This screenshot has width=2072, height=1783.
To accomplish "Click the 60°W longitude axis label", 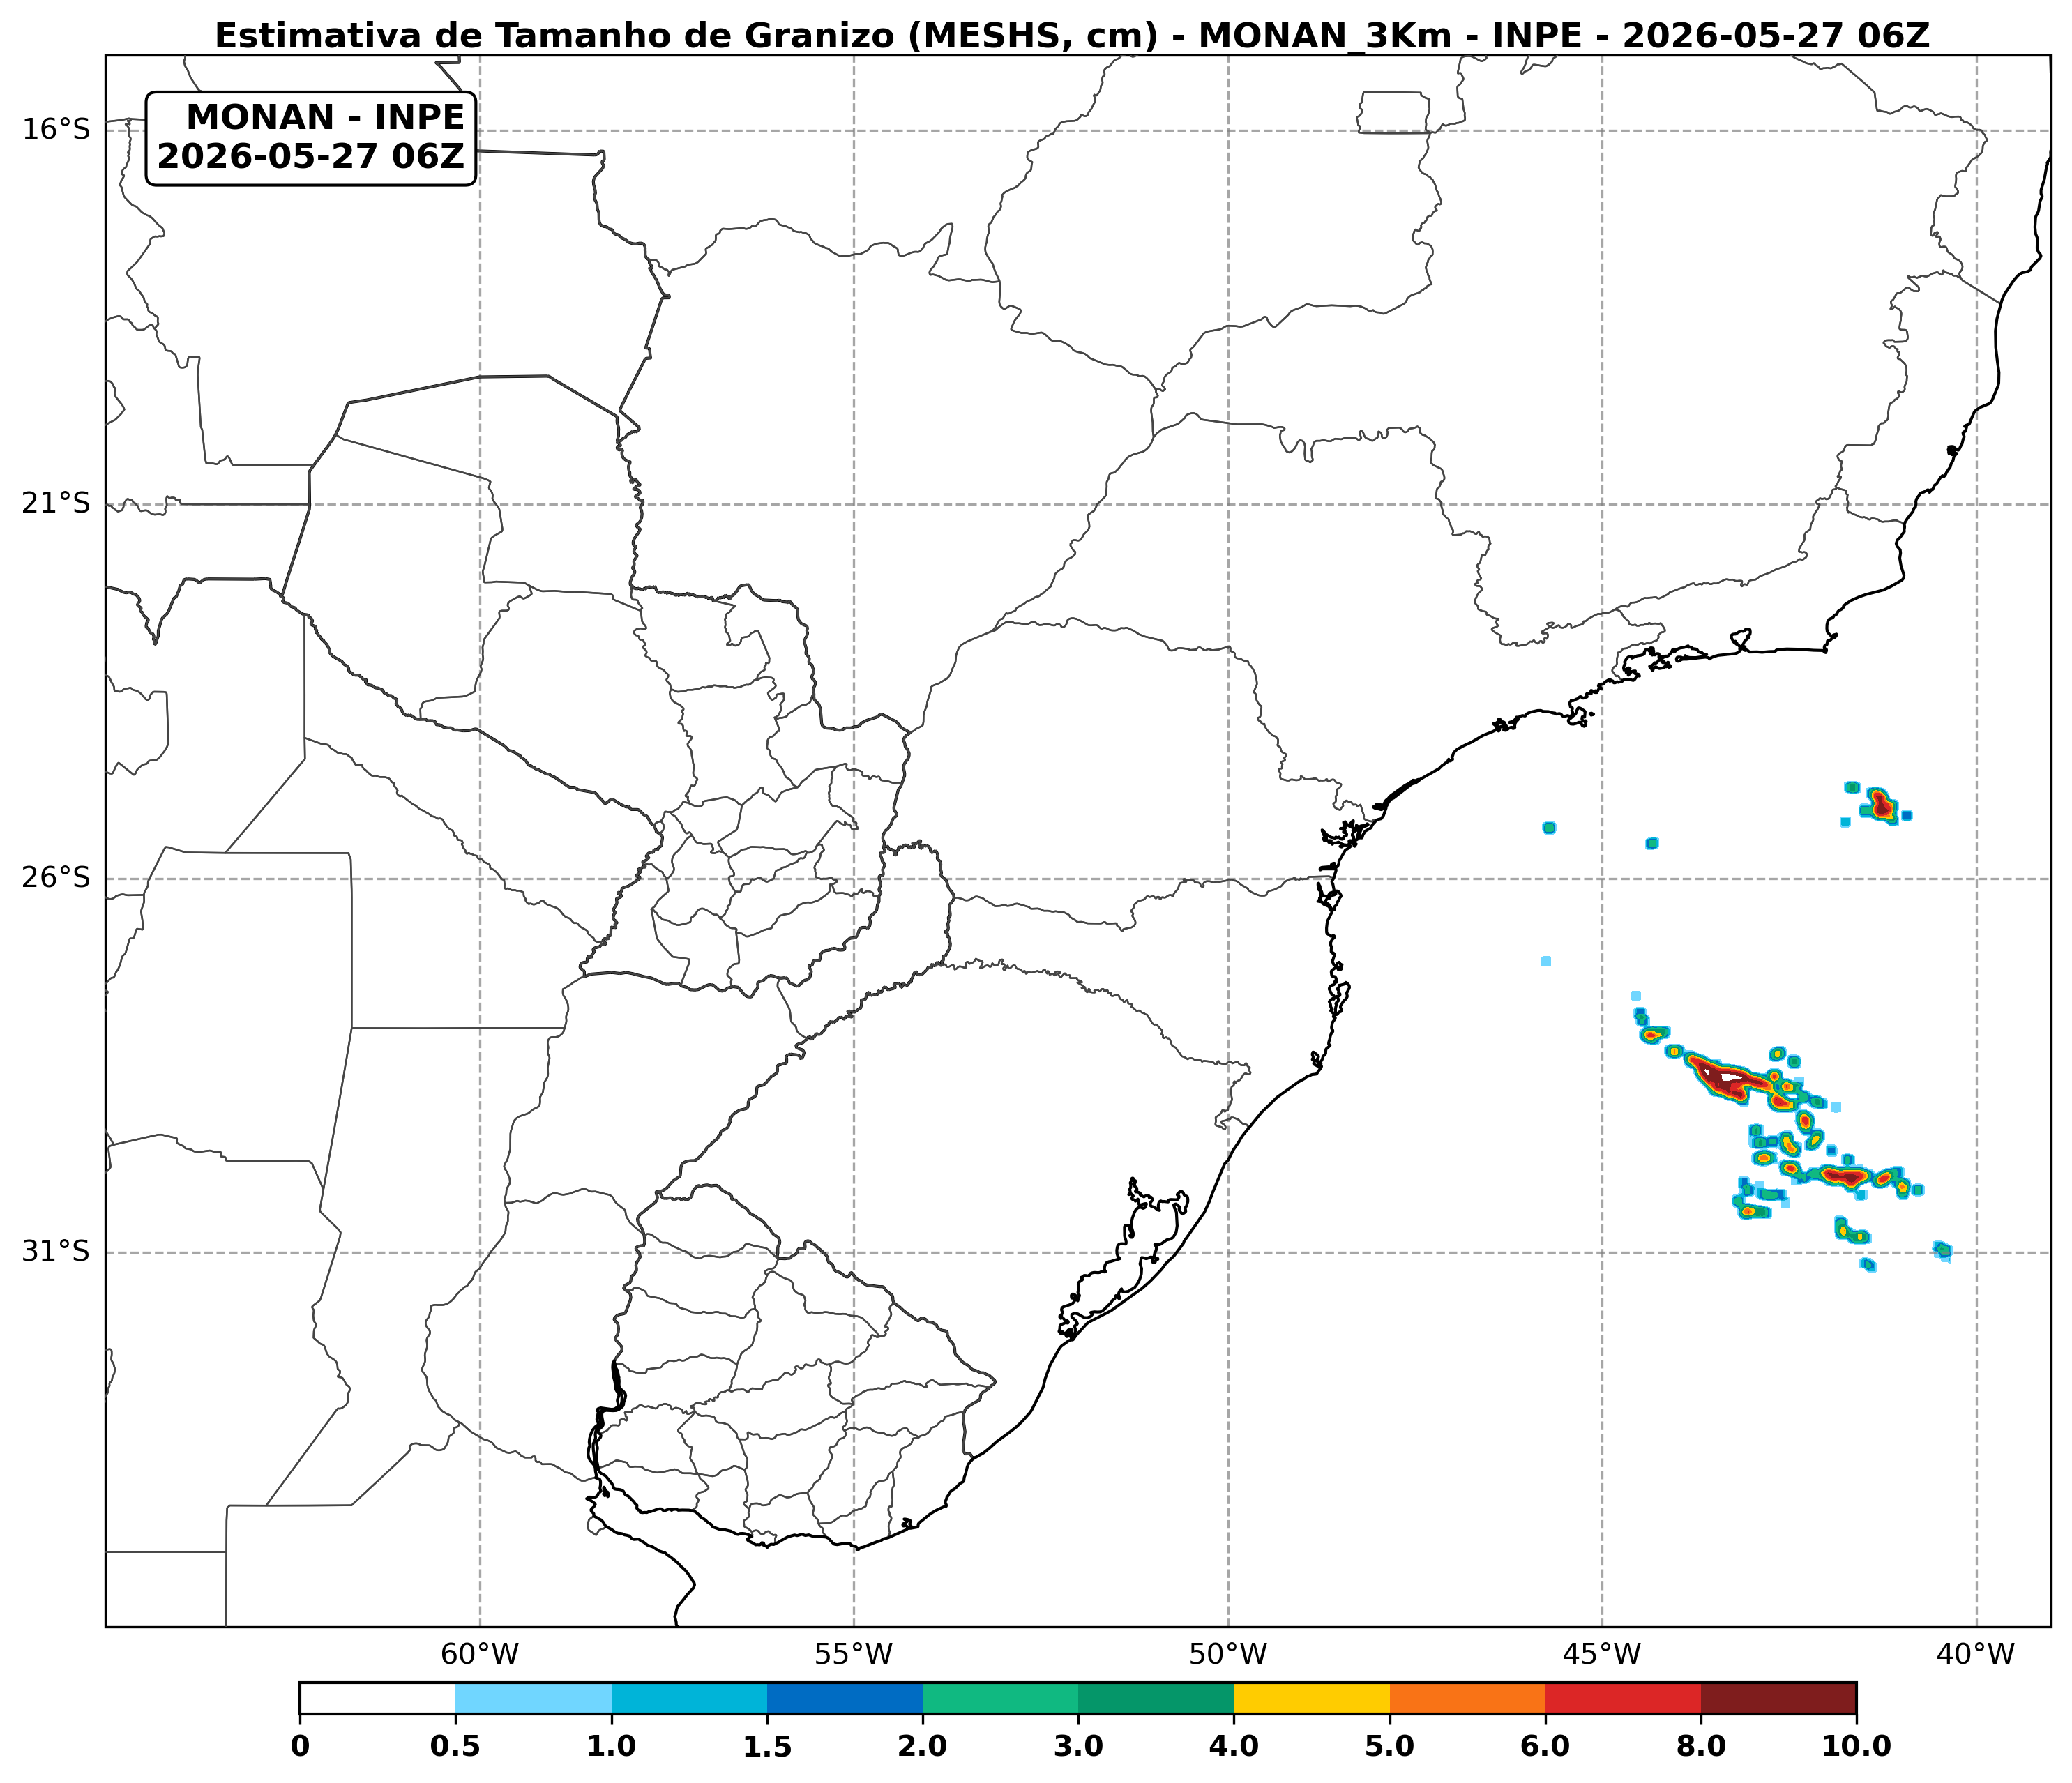I will (480, 1655).
